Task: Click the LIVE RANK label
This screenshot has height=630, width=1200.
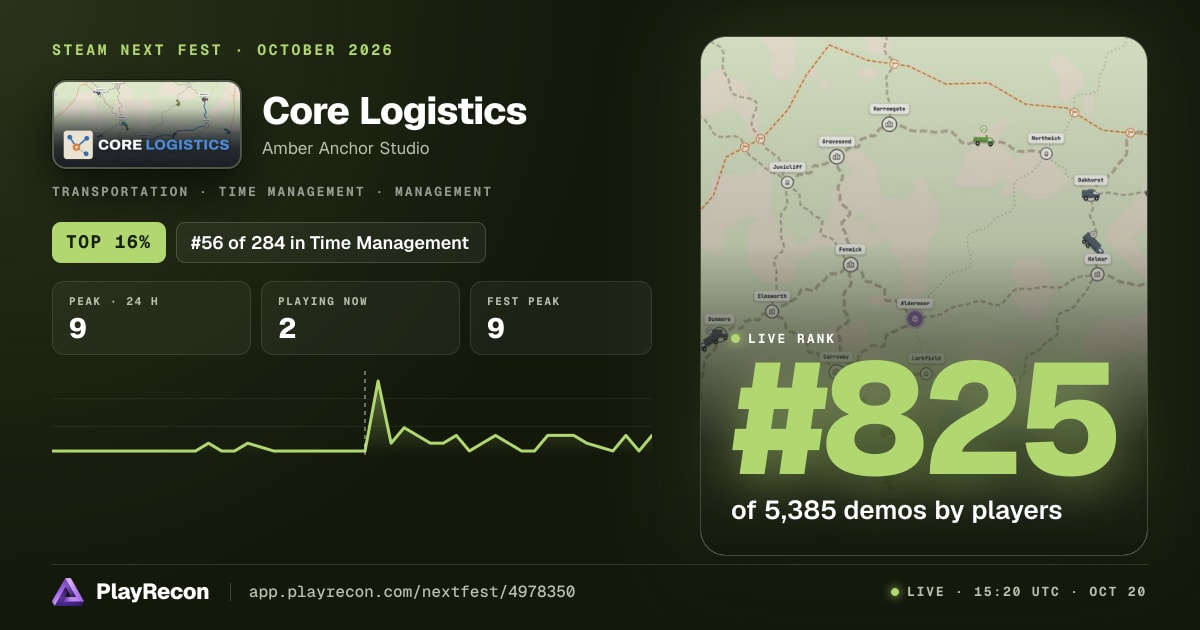Action: coord(791,339)
